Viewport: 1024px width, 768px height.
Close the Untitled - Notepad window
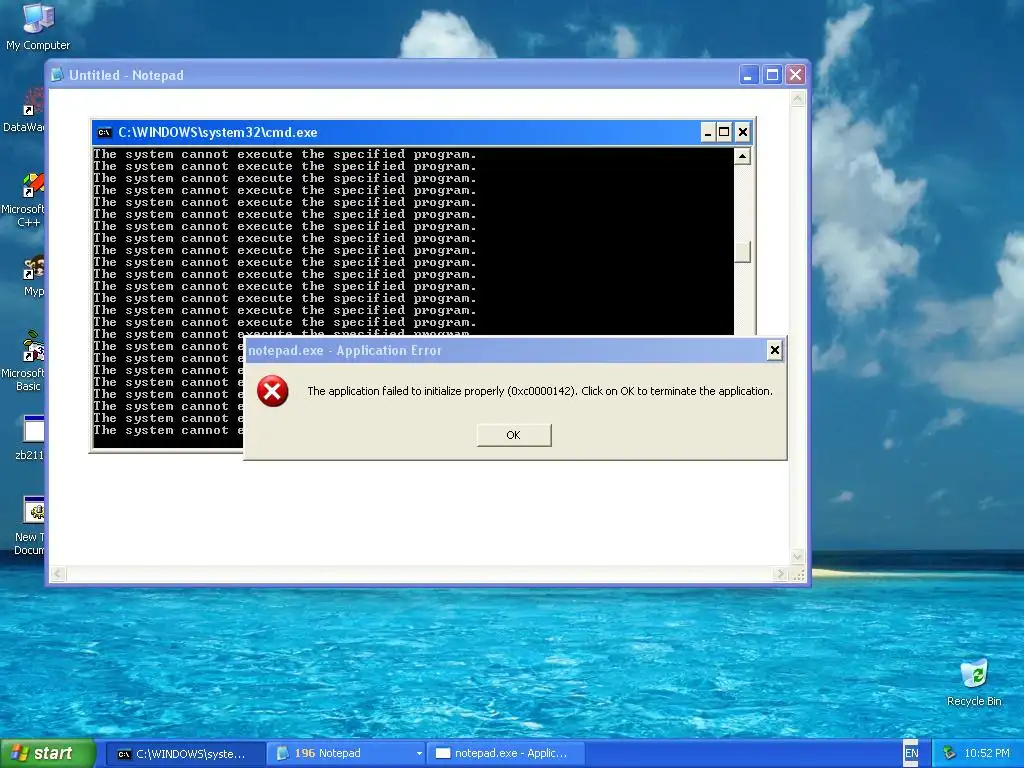click(x=795, y=75)
